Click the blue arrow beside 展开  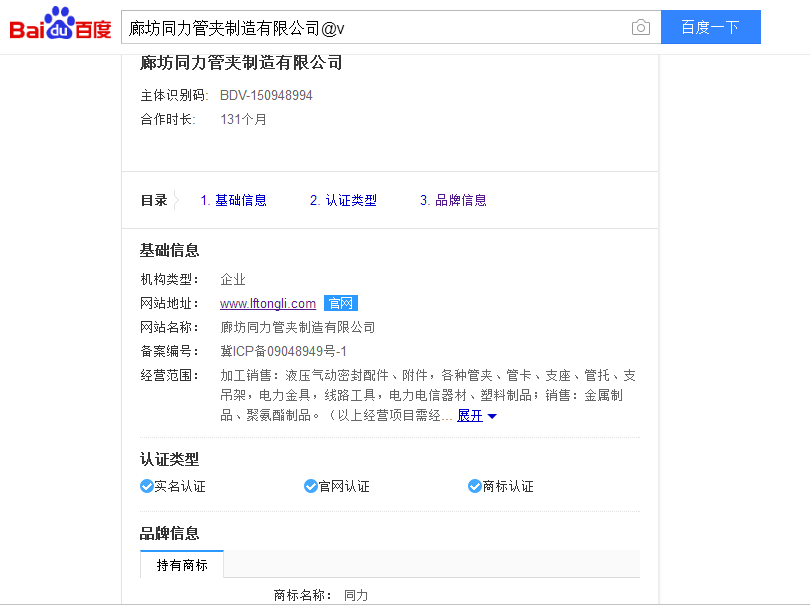point(492,417)
